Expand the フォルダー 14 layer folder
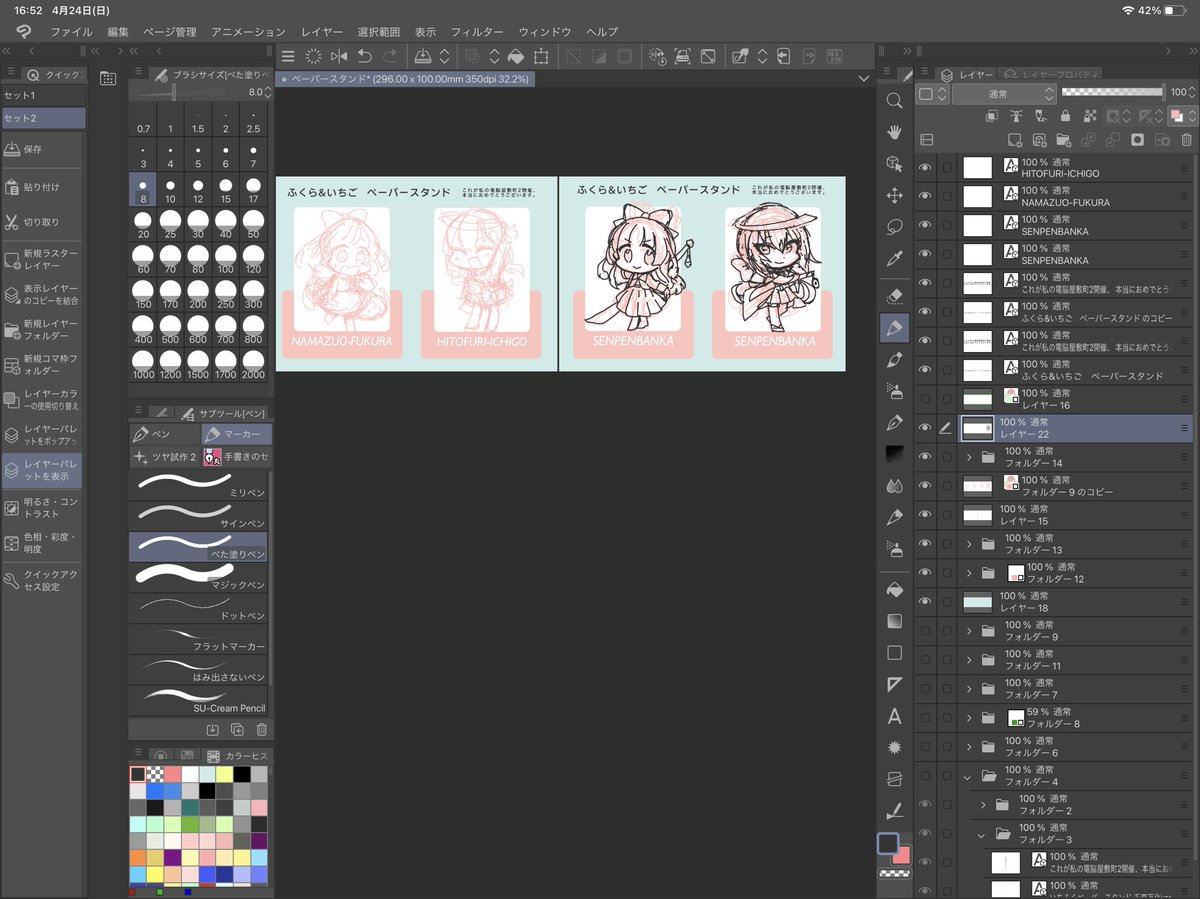Image resolution: width=1200 pixels, height=899 pixels. 969,457
